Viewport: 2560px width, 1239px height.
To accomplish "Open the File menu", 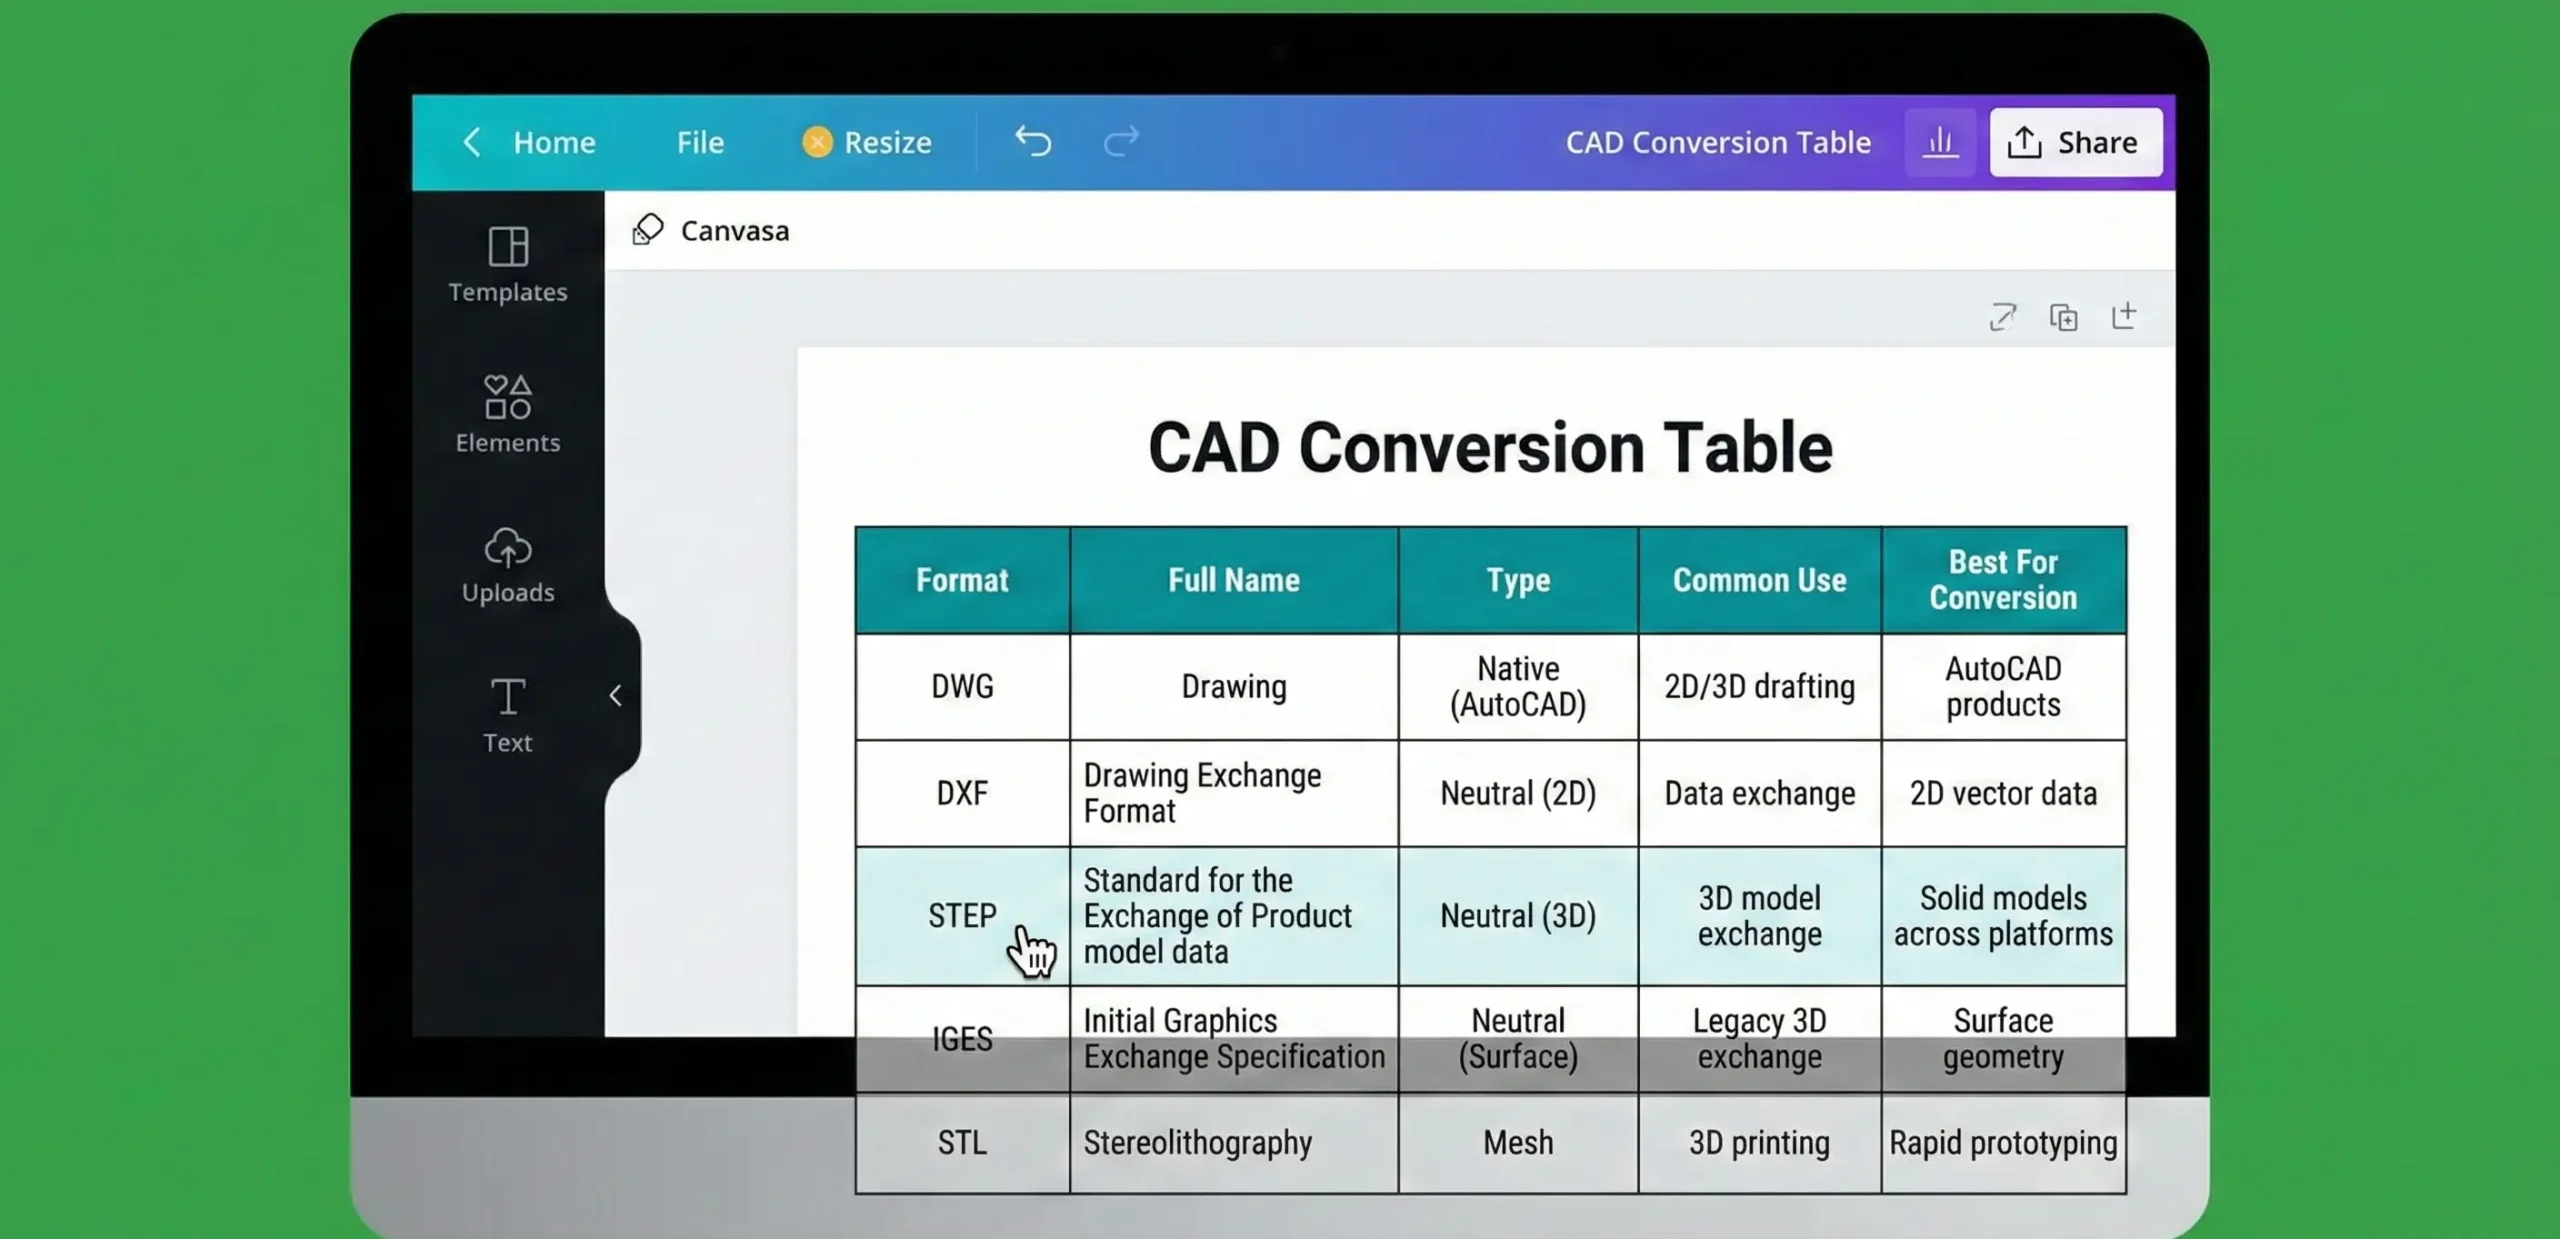I will pyautogui.click(x=699, y=141).
